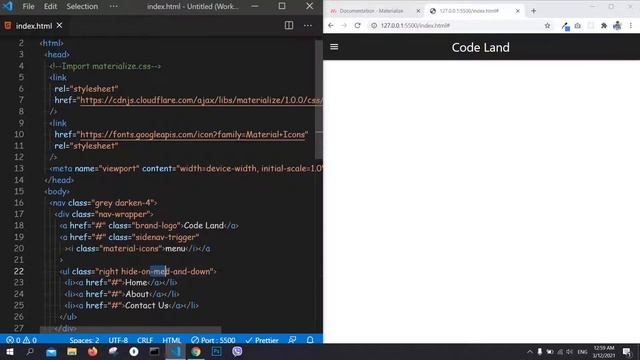Viewport: 640px width, 360px height.
Task: Switch to Documentation - Materialize browser tab
Action: (x=371, y=11)
